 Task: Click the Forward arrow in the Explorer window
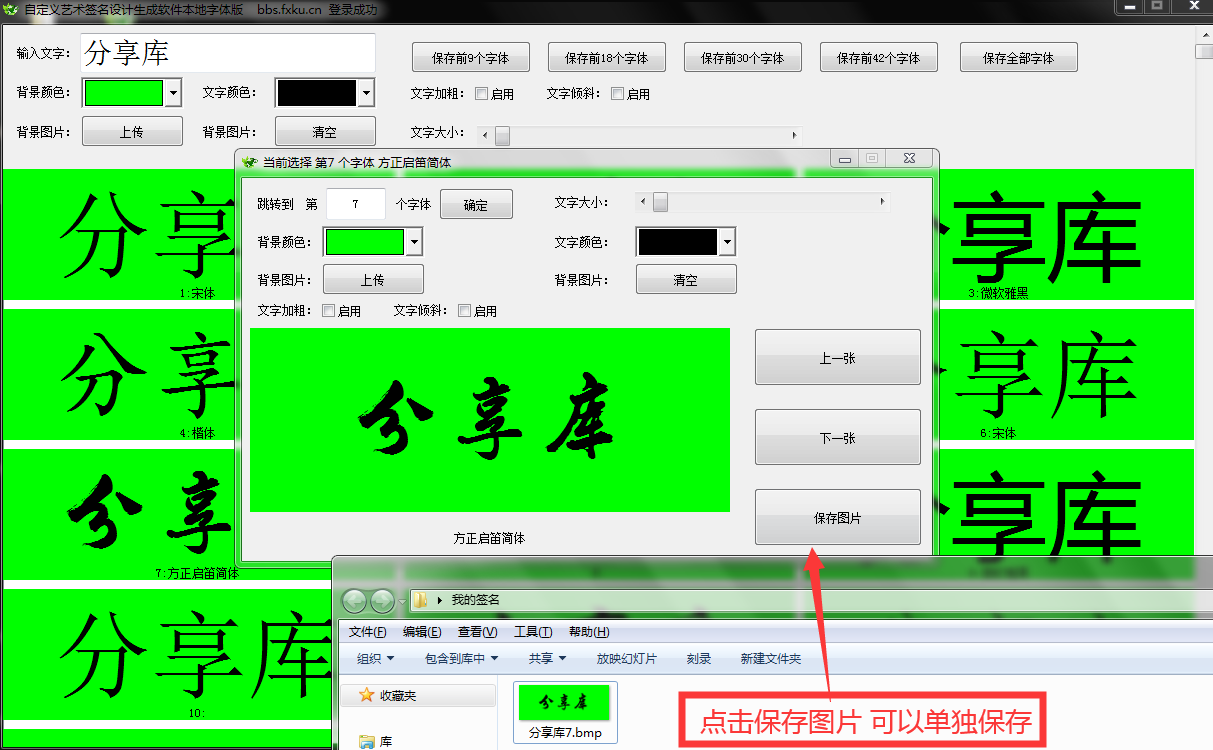click(x=382, y=600)
